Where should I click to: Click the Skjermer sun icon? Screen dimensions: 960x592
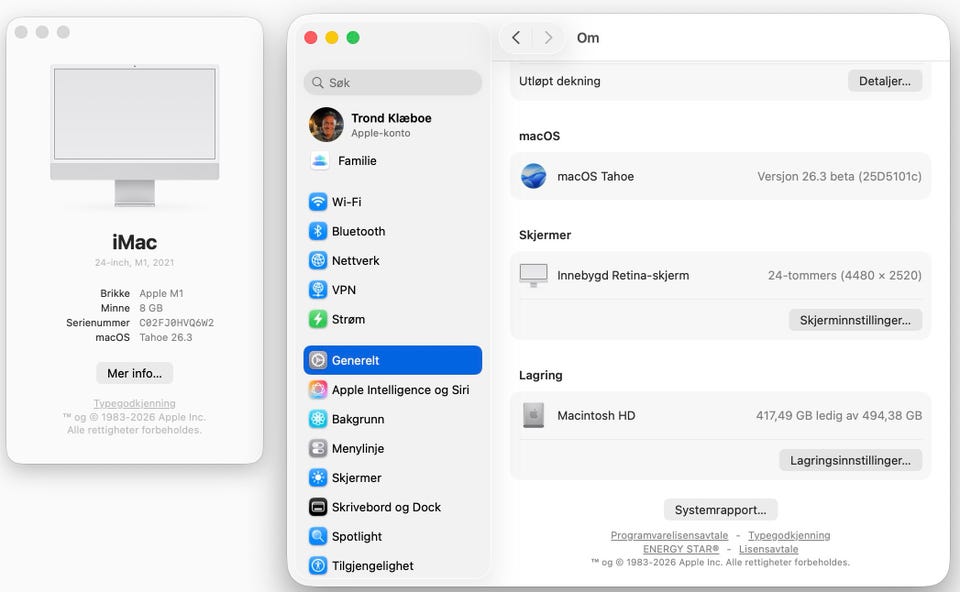(318, 478)
